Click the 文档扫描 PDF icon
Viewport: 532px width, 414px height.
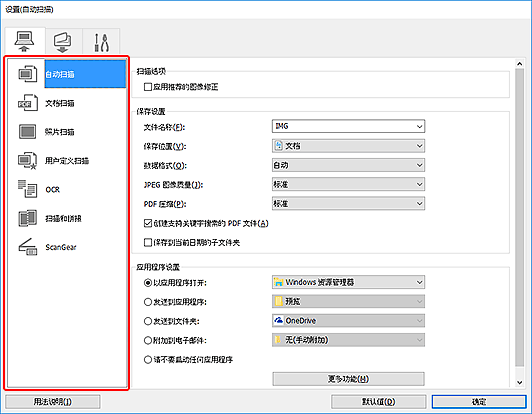(x=27, y=103)
